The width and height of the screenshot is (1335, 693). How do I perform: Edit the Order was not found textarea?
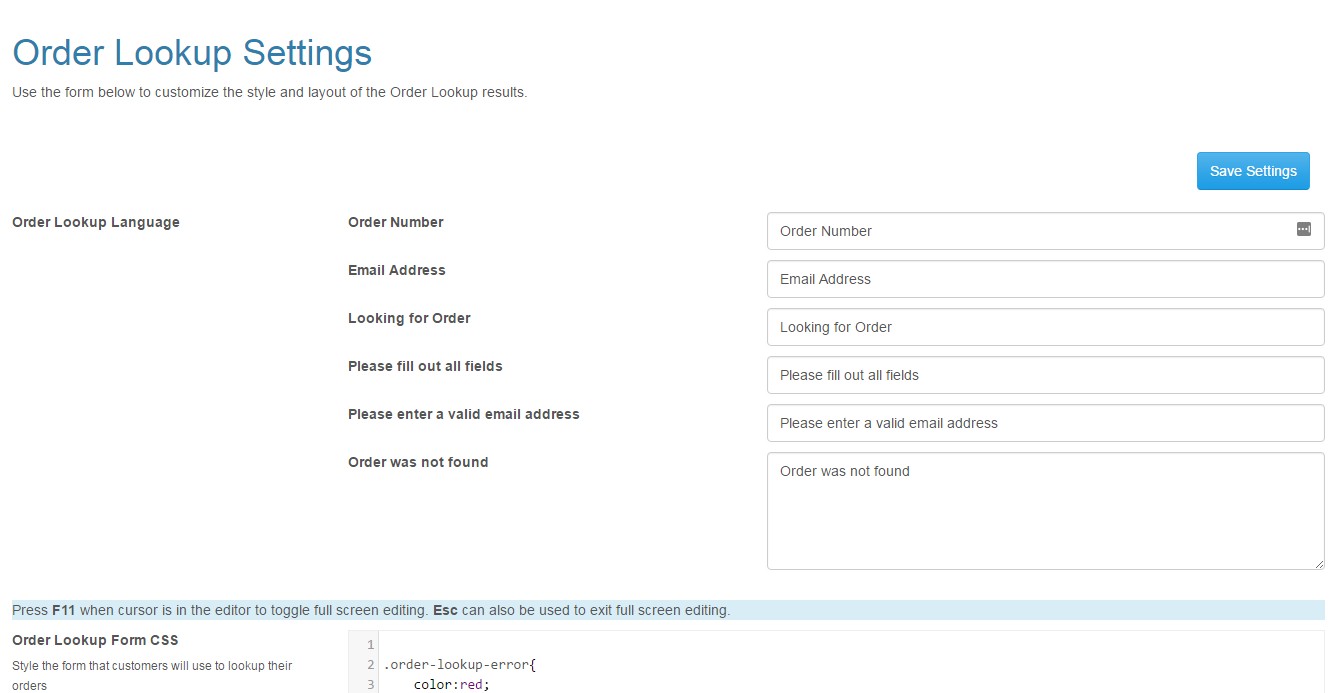[x=1045, y=511]
